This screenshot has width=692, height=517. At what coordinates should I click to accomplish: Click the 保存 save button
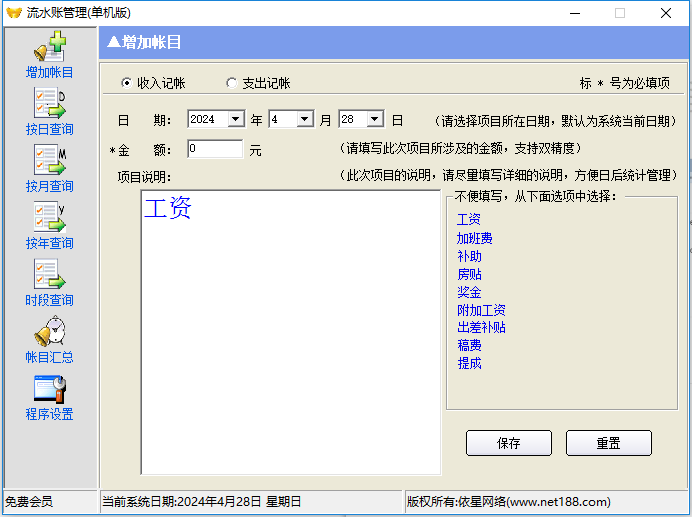[x=508, y=443]
